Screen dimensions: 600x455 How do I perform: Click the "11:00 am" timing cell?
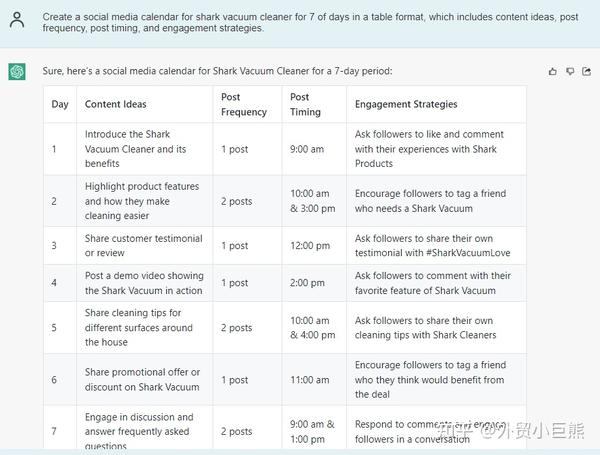point(308,380)
